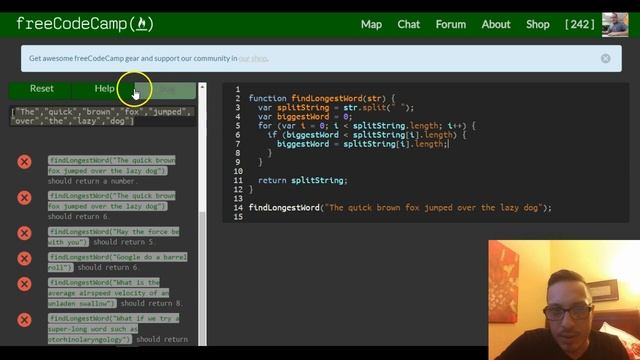Click line number 15 in editor gutter
The height and width of the screenshot is (360, 640).
point(238,217)
